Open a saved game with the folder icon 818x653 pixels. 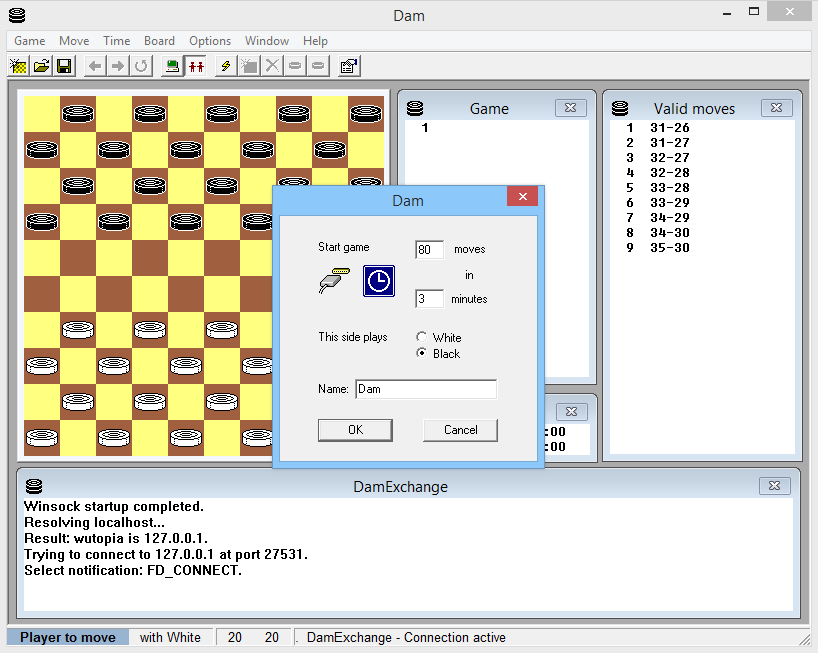(42, 66)
